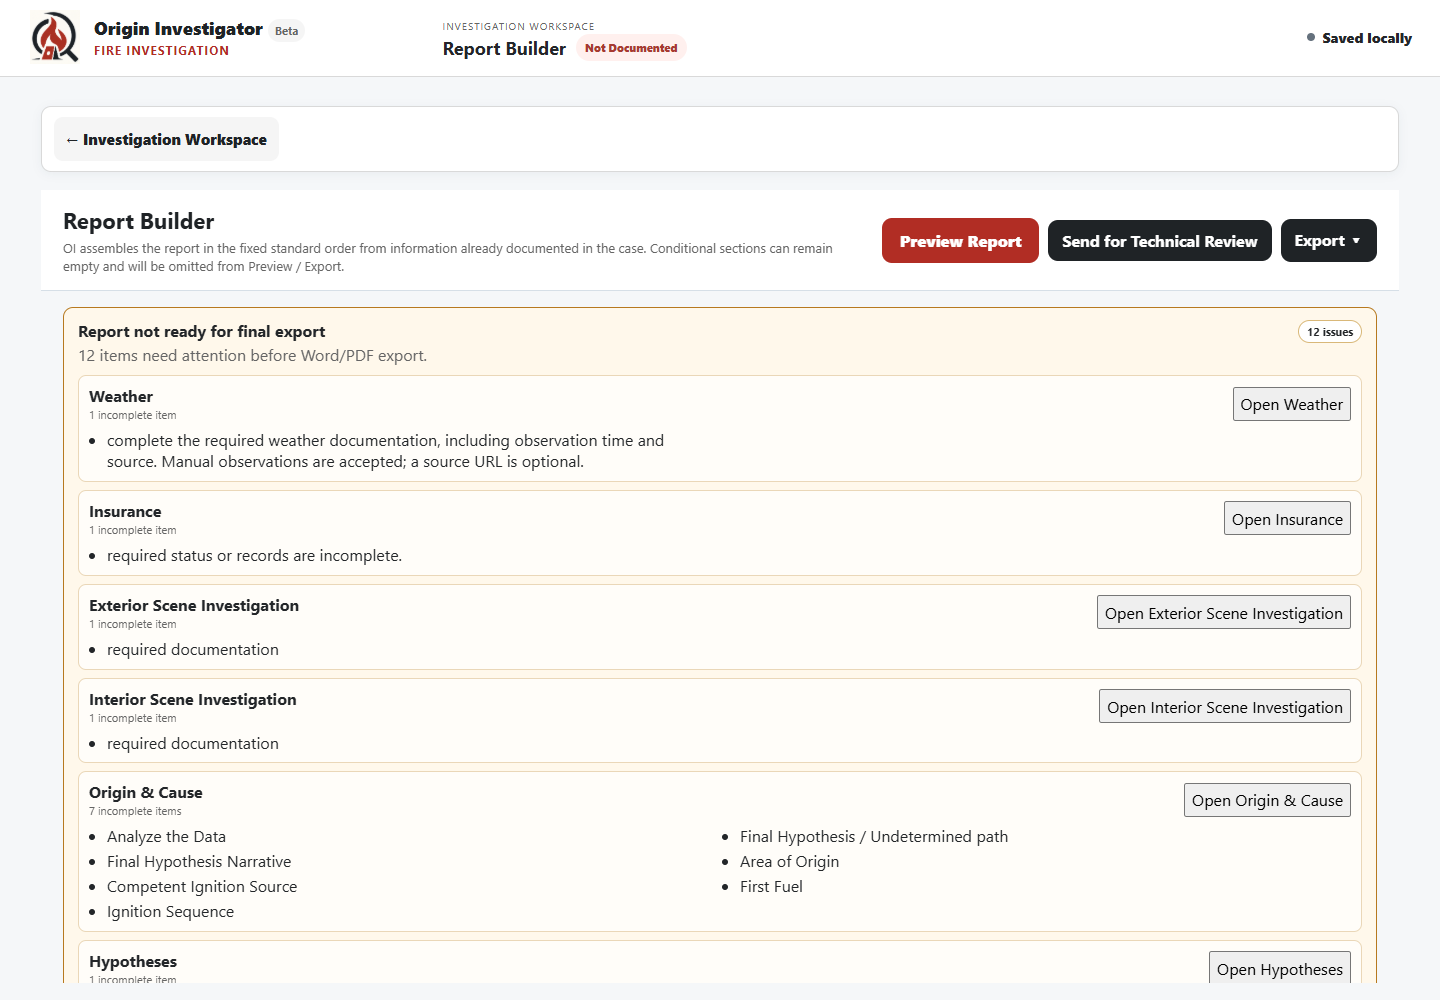Send report for Technical Review
1440x1000 pixels.
[1159, 241]
